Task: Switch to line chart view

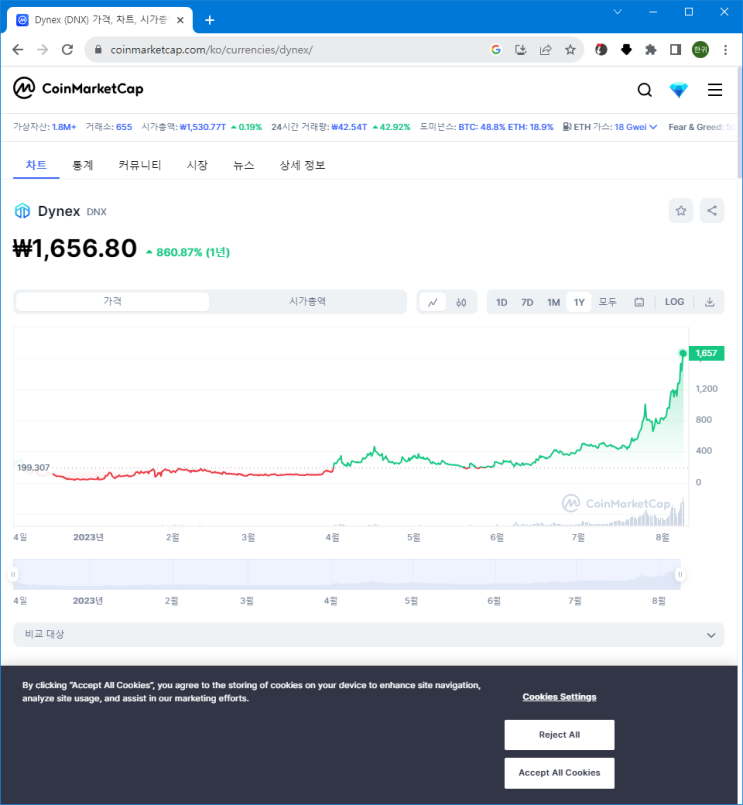Action: point(433,302)
